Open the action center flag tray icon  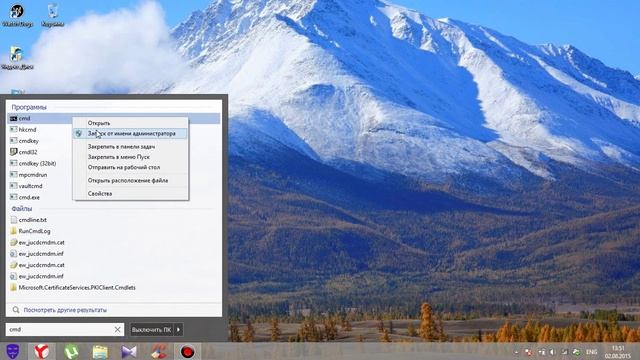pyautogui.click(x=529, y=352)
